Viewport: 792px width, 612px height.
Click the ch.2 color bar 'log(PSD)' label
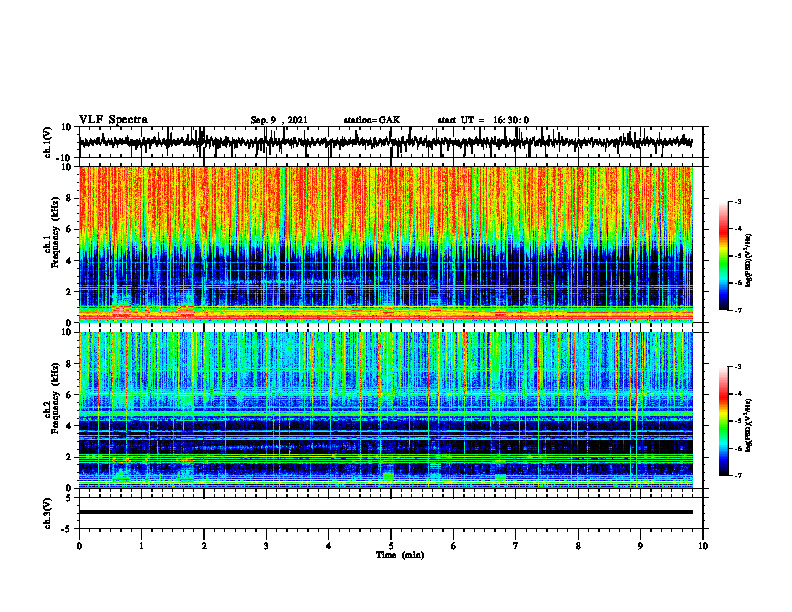(x=748, y=425)
